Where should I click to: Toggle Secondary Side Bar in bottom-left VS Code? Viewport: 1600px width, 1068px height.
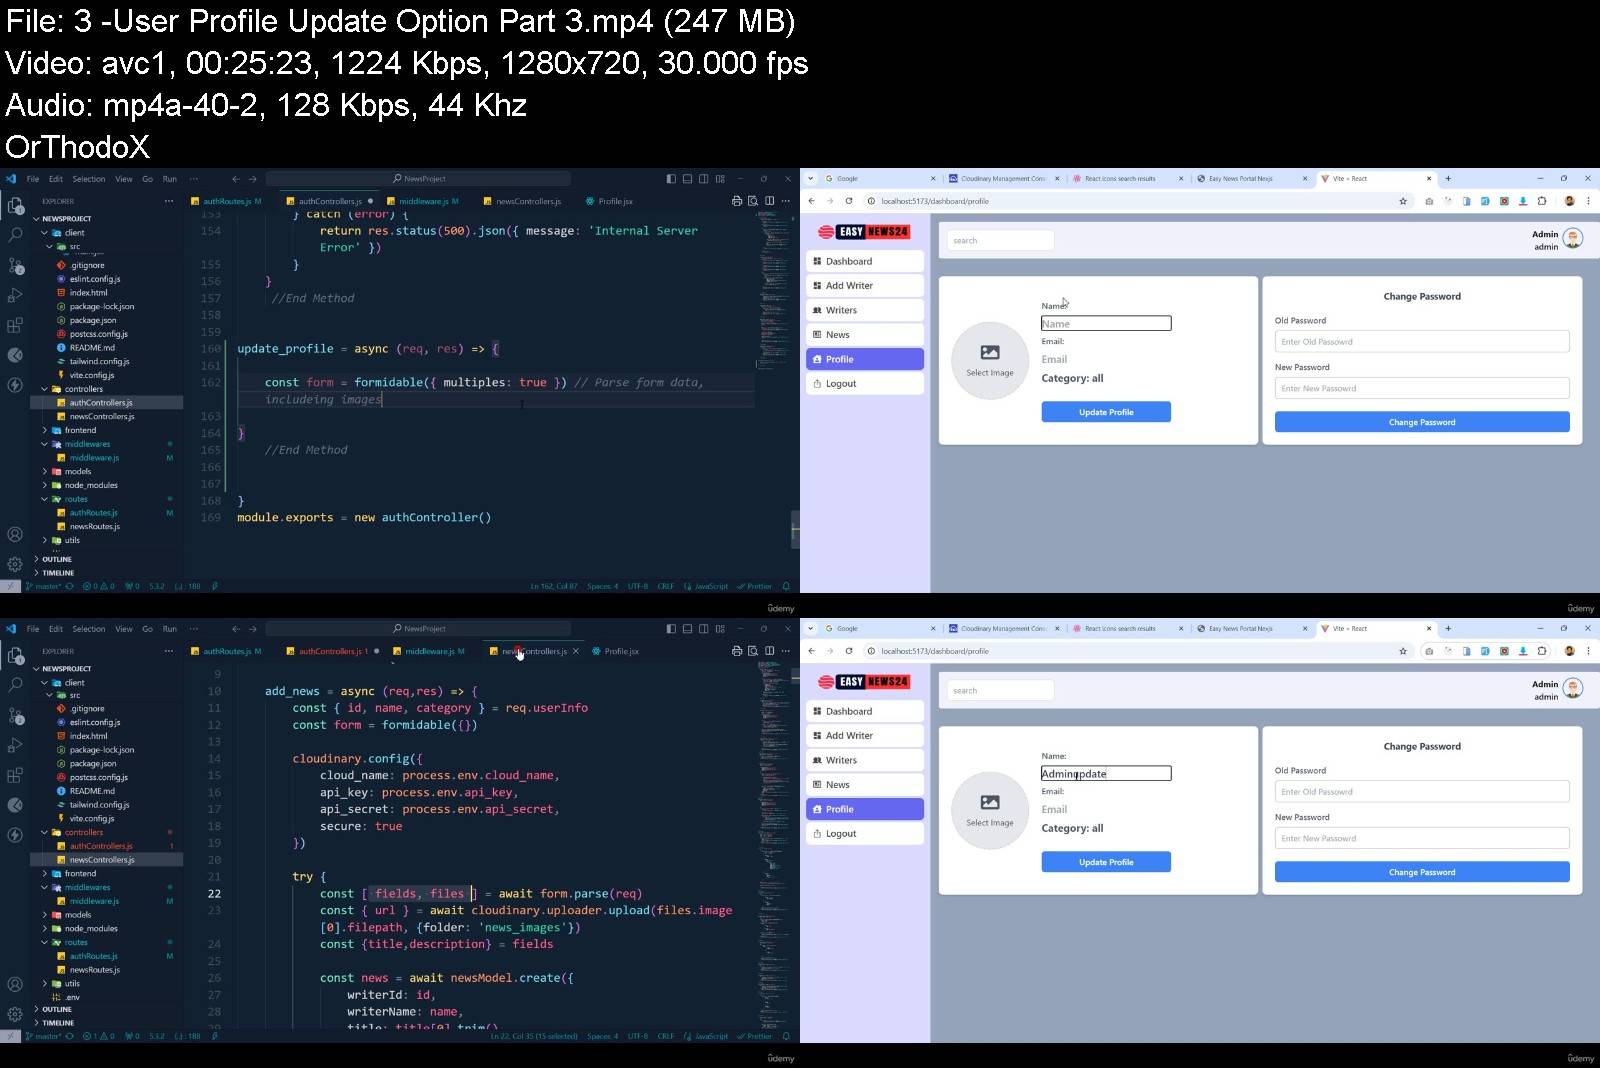click(704, 629)
